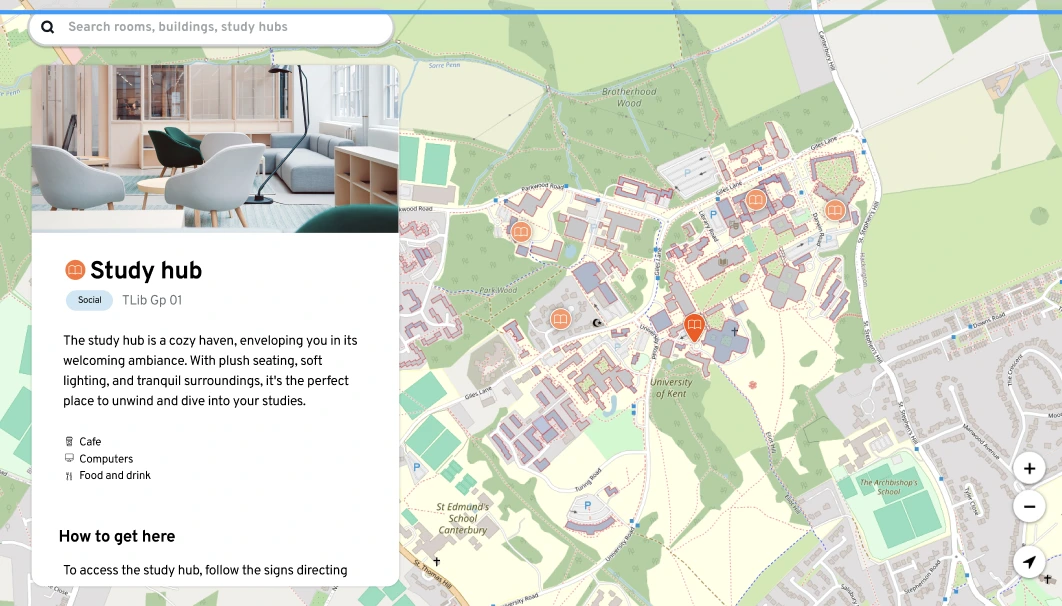
Task: Click the crescent moon icon on the map
Action: click(598, 323)
